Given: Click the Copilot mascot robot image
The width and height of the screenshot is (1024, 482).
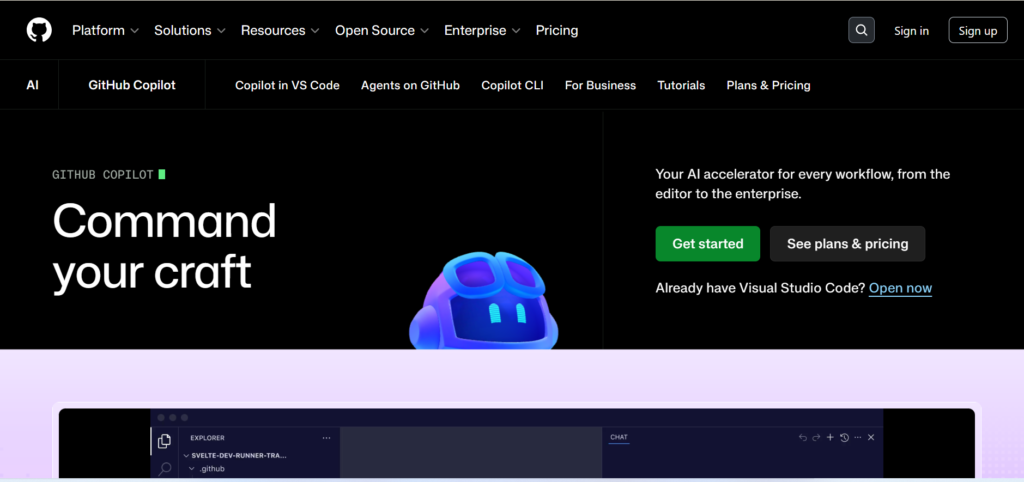Looking at the screenshot, I should (x=484, y=300).
